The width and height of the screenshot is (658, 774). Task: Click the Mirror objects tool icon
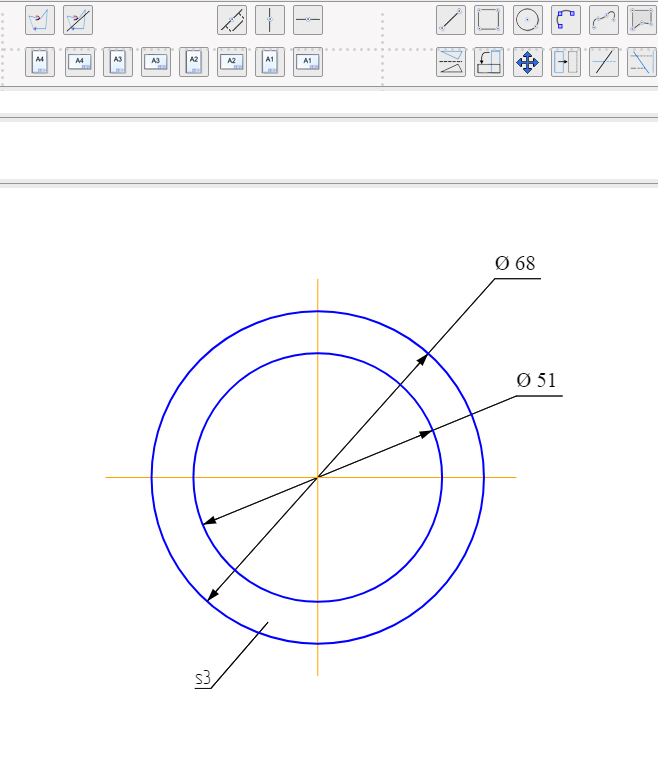tap(451, 62)
